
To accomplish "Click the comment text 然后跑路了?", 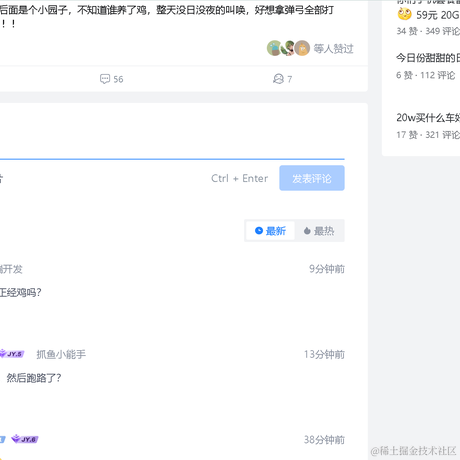I will [34, 378].
